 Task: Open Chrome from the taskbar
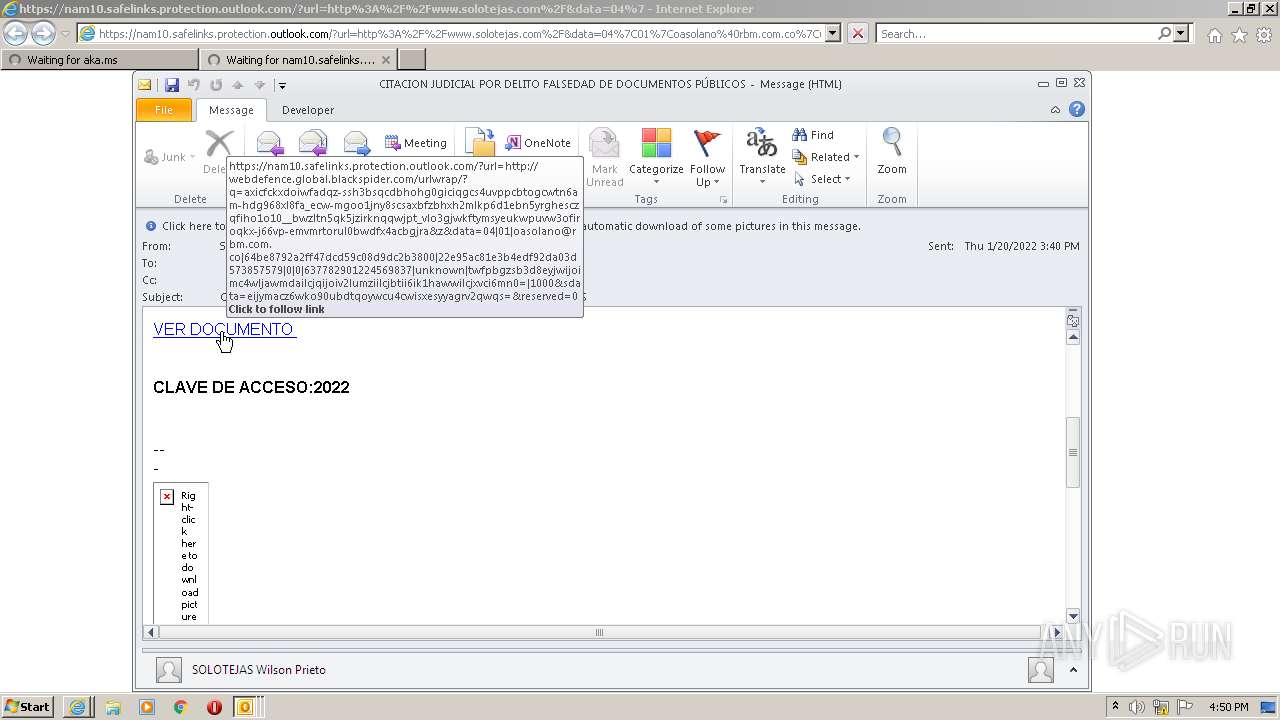tap(180, 707)
